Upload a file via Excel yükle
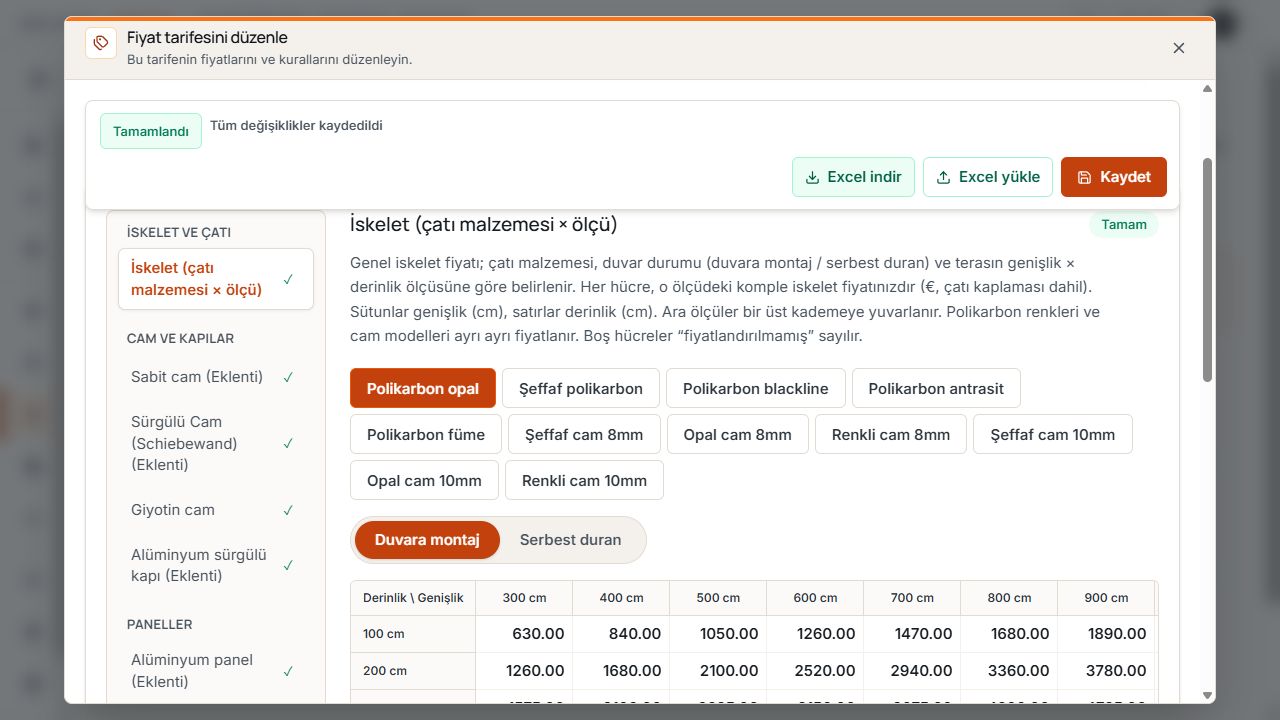 [988, 177]
